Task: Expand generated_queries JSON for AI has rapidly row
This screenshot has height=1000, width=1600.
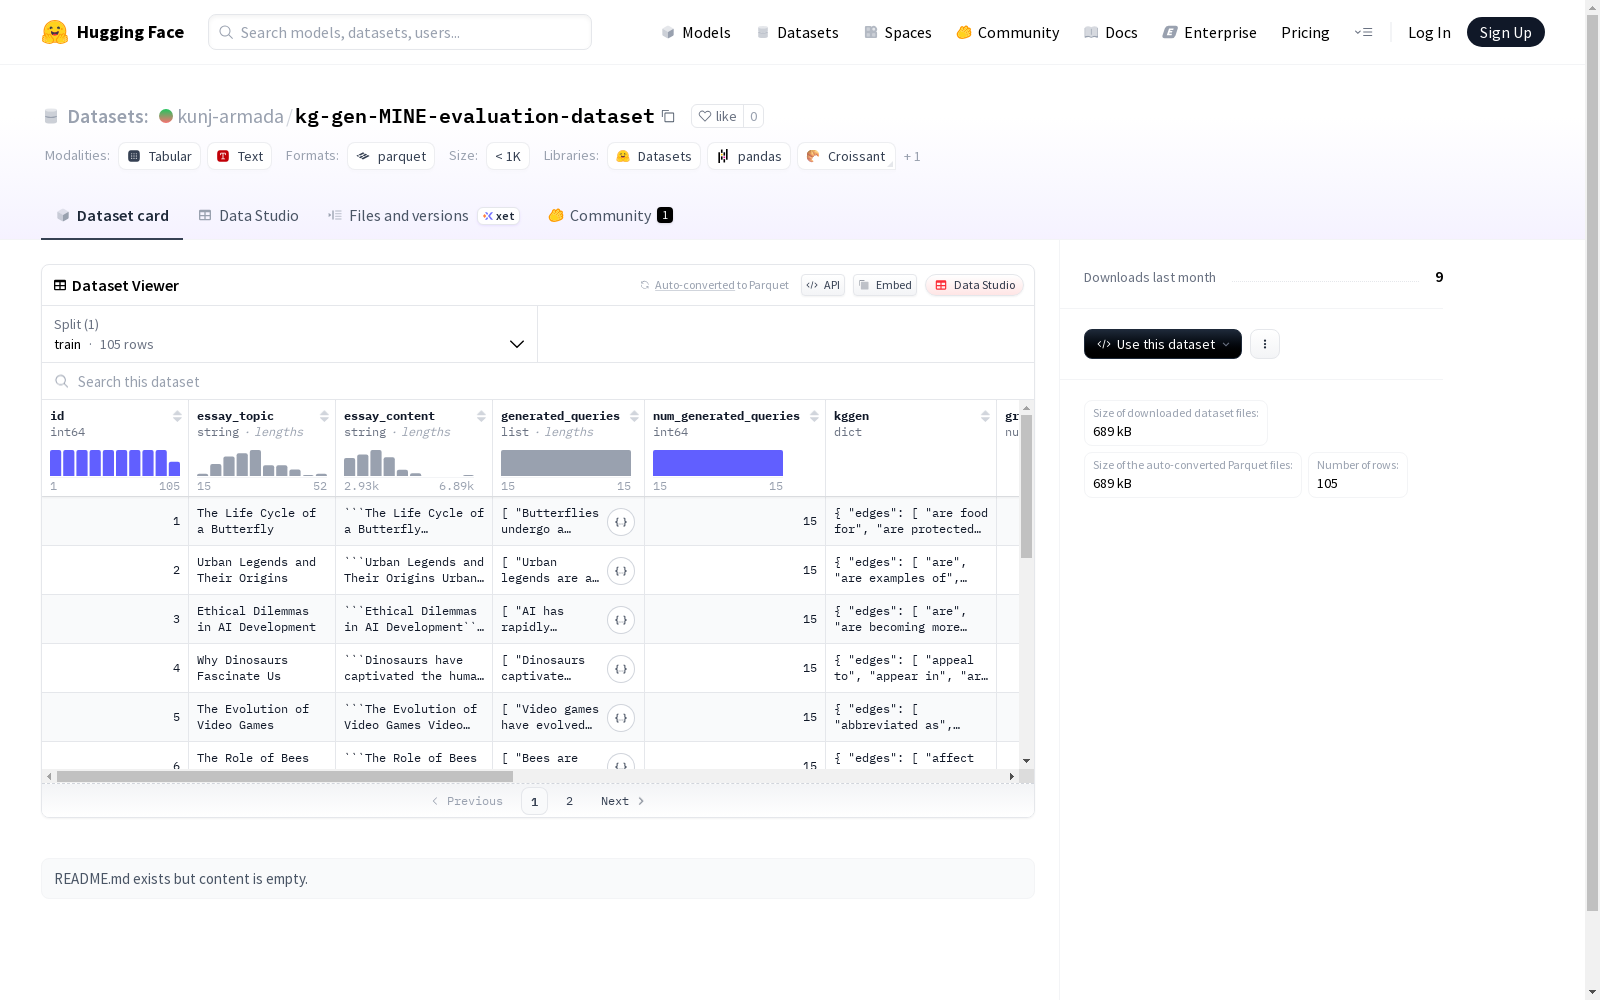Action: [x=621, y=619]
